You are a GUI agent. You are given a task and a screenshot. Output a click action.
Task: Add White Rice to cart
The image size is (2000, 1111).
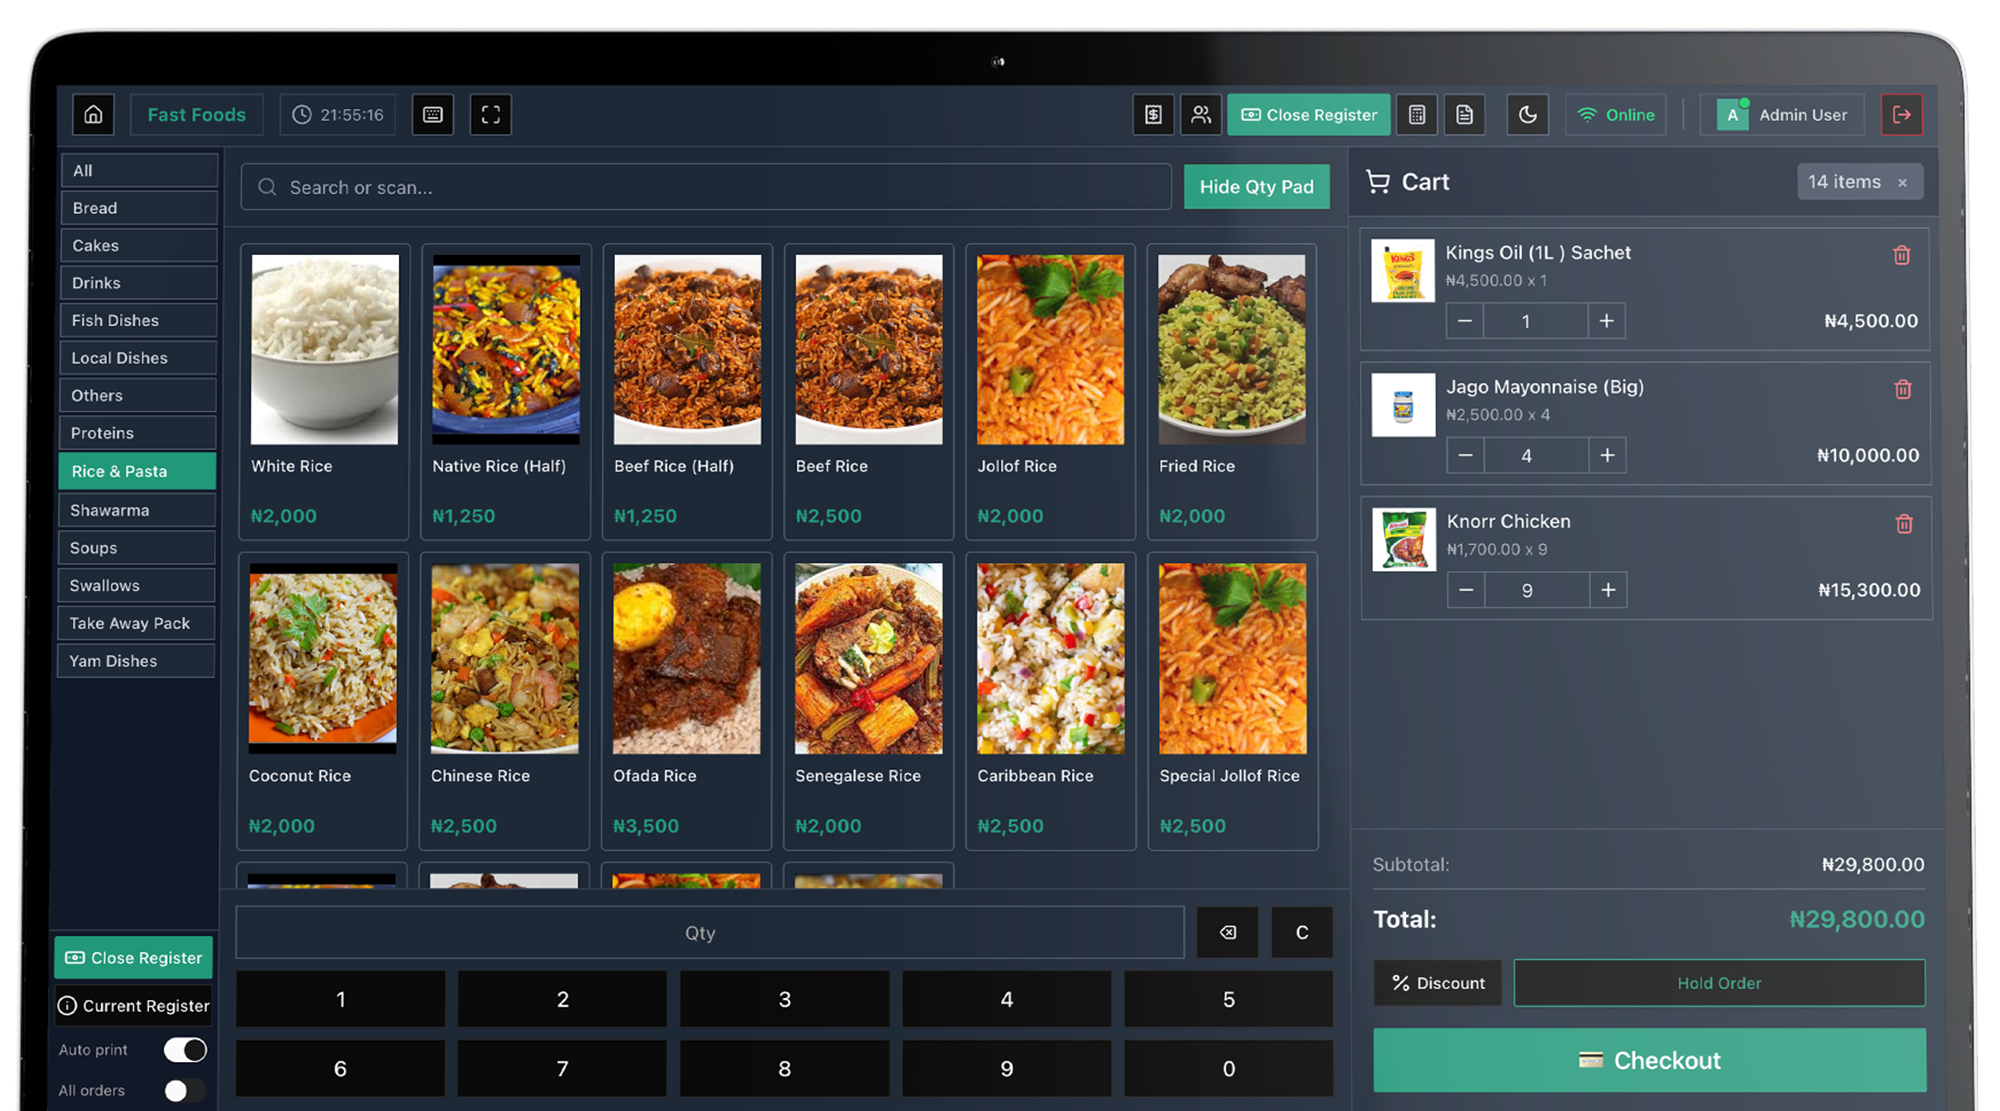point(324,392)
